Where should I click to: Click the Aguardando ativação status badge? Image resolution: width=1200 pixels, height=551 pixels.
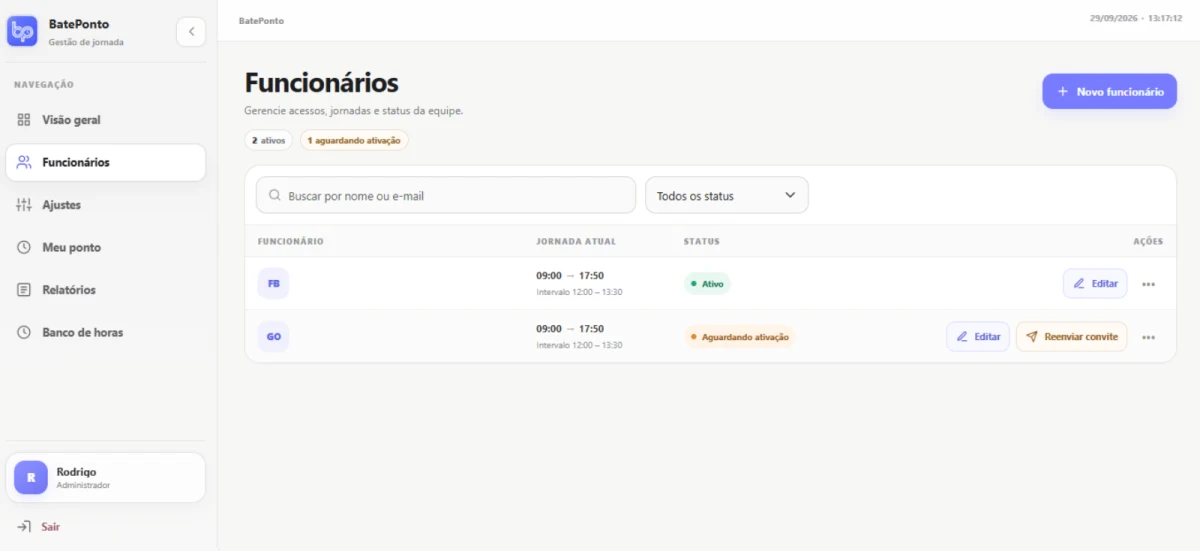pyautogui.click(x=740, y=337)
